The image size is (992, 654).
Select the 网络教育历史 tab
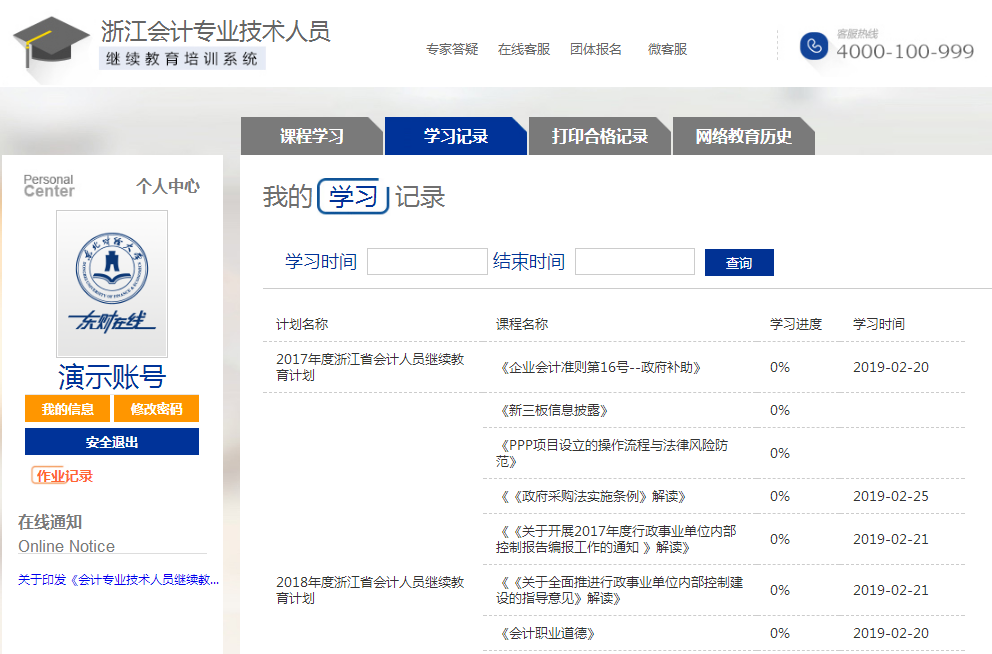click(744, 137)
